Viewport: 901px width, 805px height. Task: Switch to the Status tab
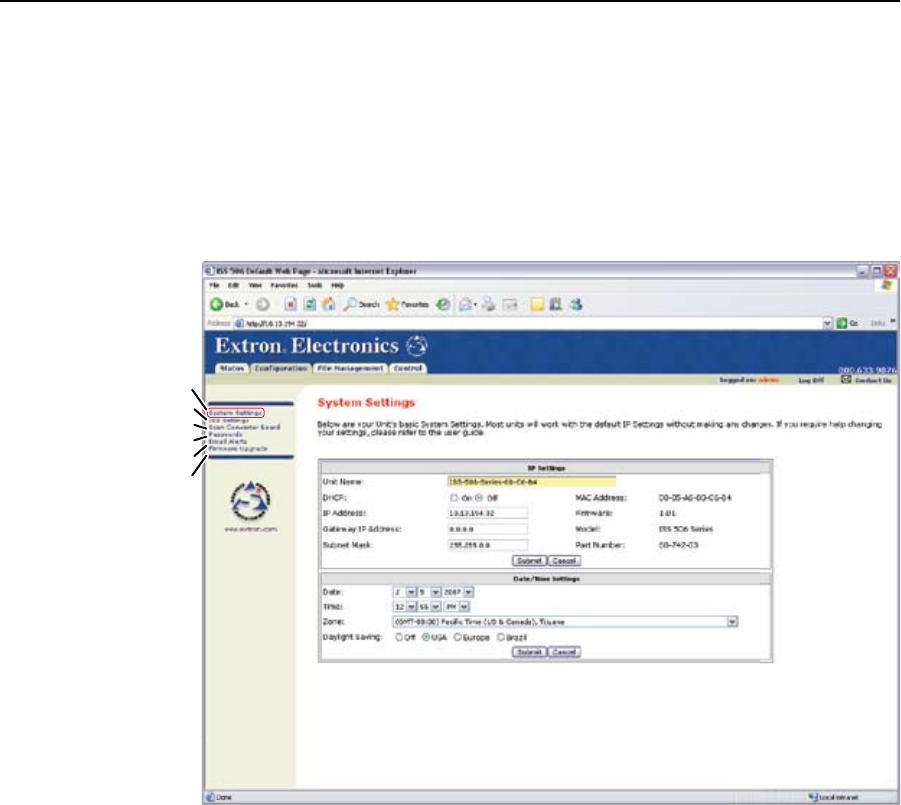tap(232, 368)
